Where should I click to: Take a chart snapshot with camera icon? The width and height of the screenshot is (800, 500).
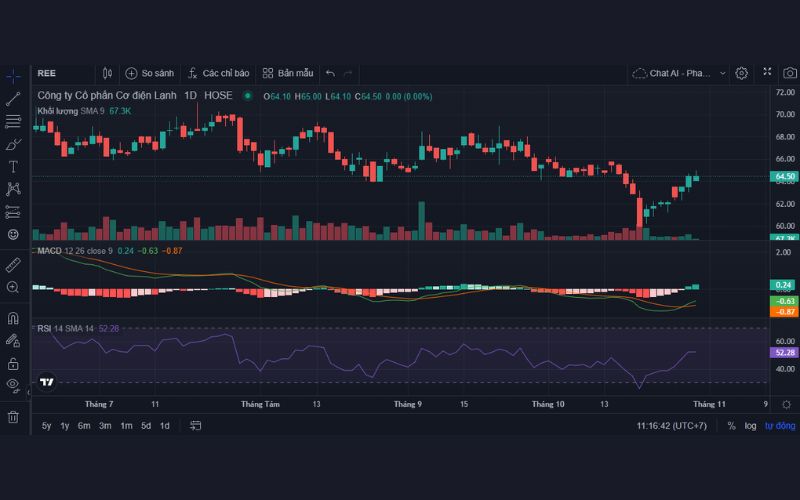[790, 73]
